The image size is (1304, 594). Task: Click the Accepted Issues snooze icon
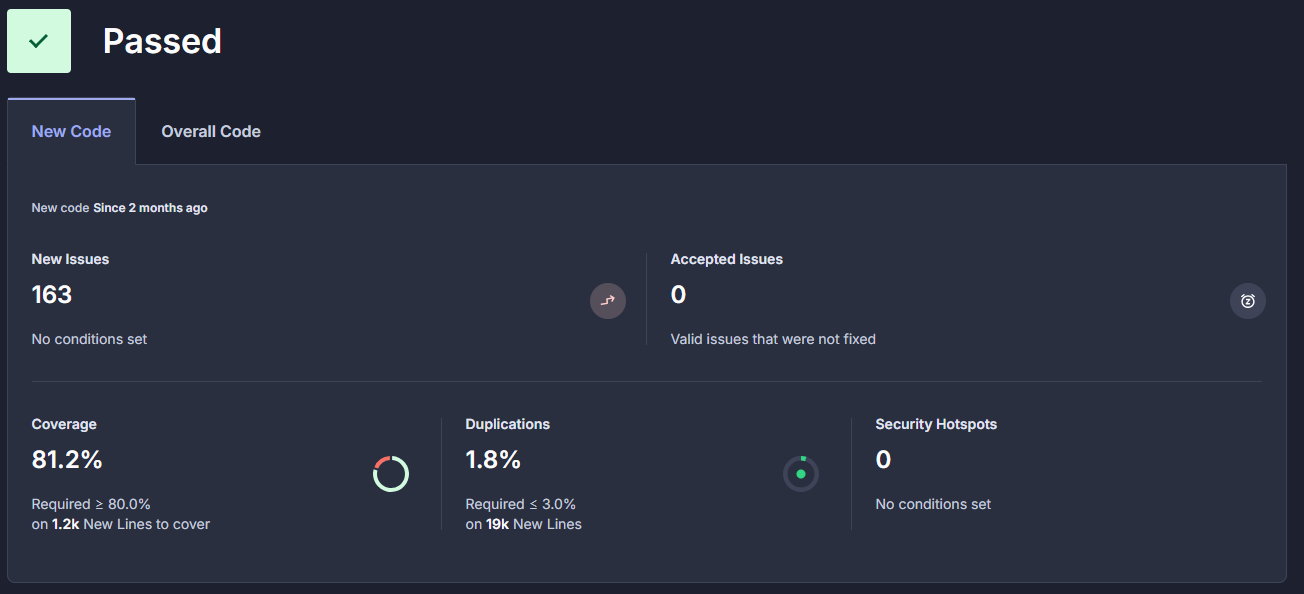[x=1248, y=301]
